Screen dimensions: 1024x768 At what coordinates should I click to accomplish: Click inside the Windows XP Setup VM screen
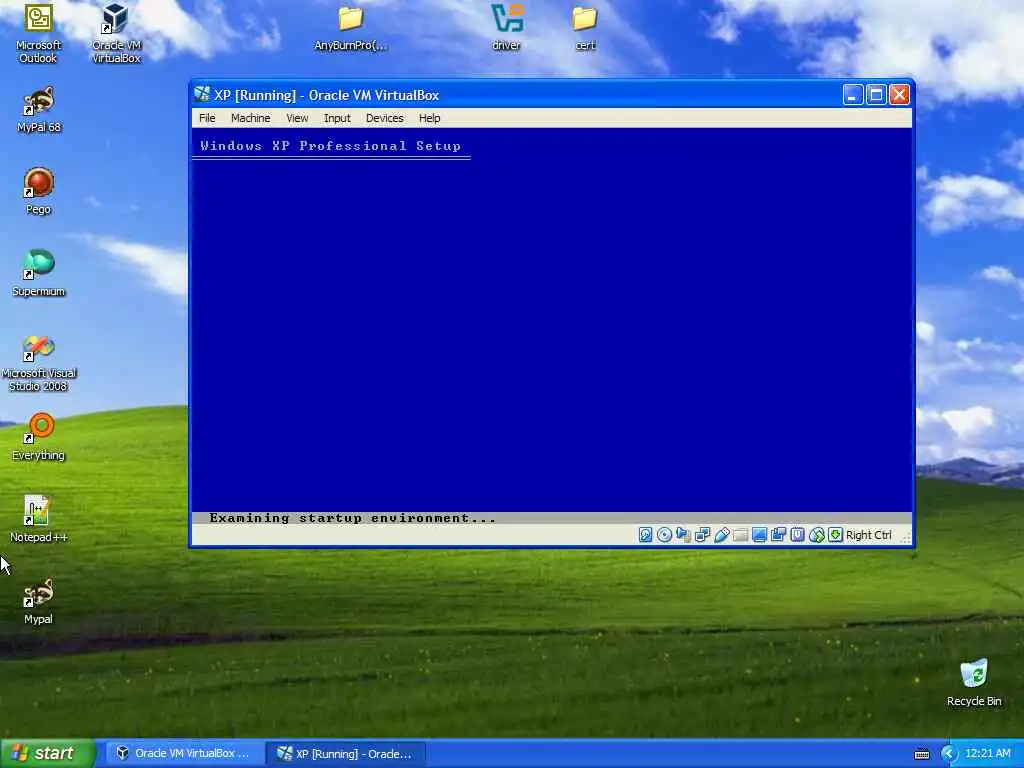click(552, 327)
